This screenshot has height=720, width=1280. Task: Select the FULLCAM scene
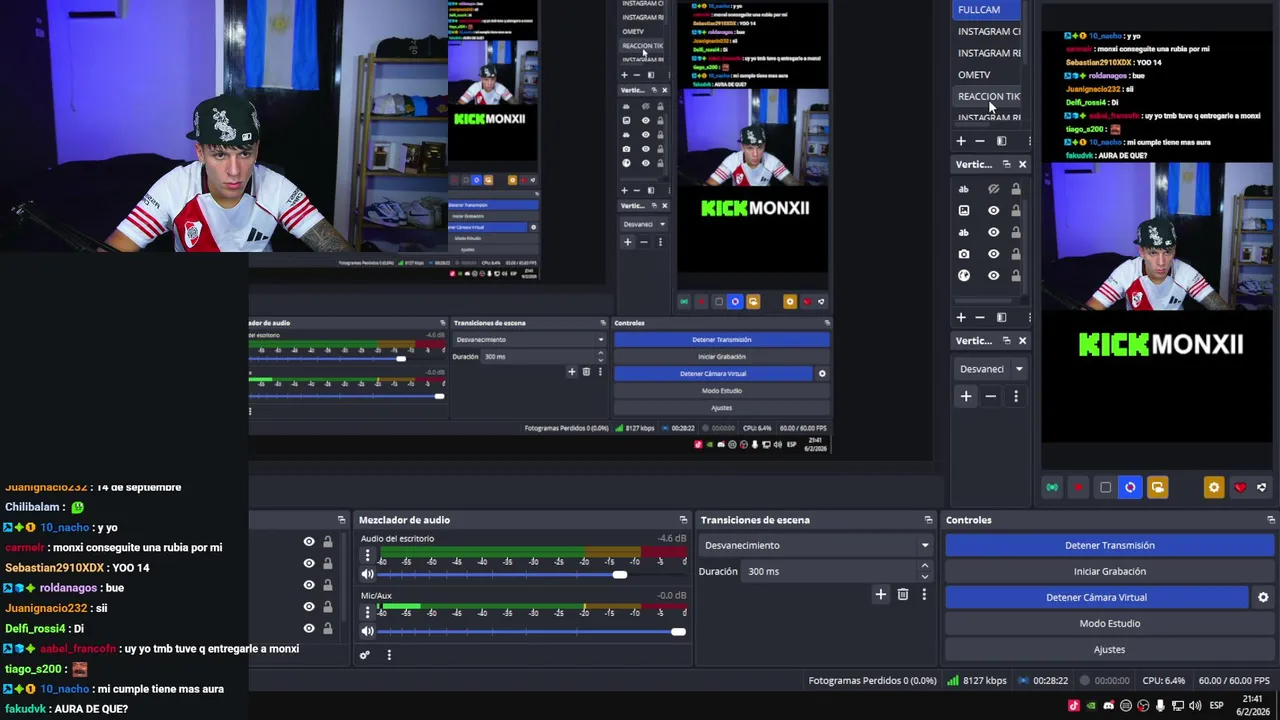click(x=988, y=10)
